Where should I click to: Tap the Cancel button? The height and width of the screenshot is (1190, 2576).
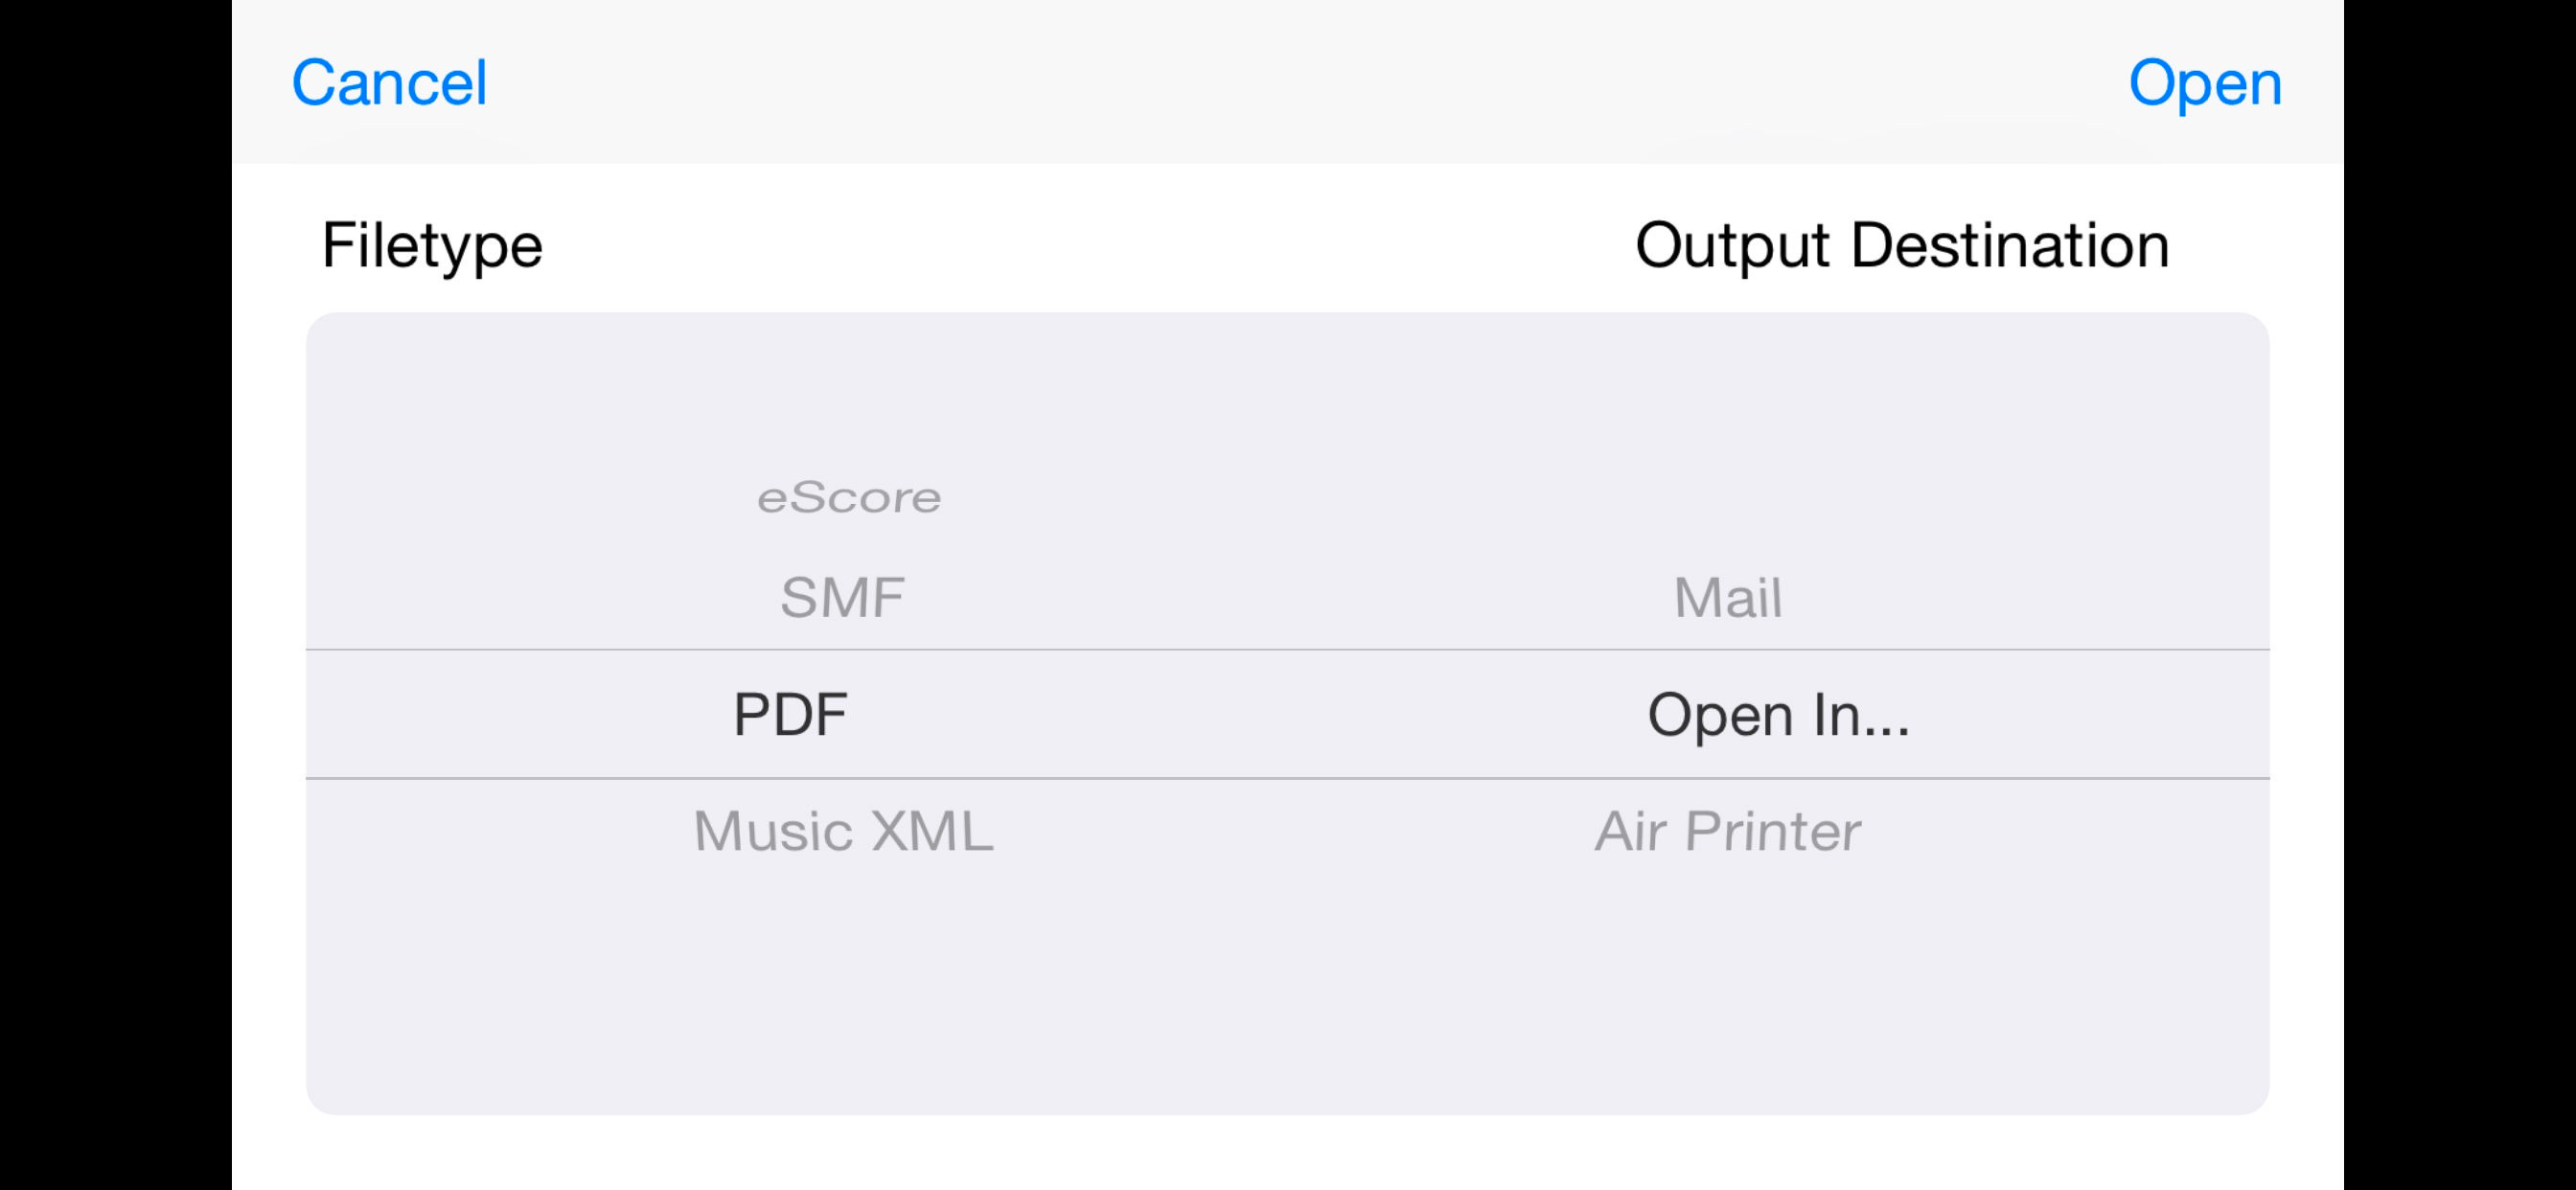pos(389,82)
